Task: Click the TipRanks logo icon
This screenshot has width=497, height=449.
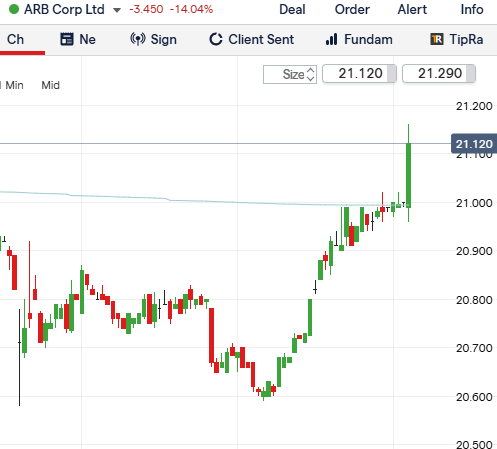Action: pos(437,39)
